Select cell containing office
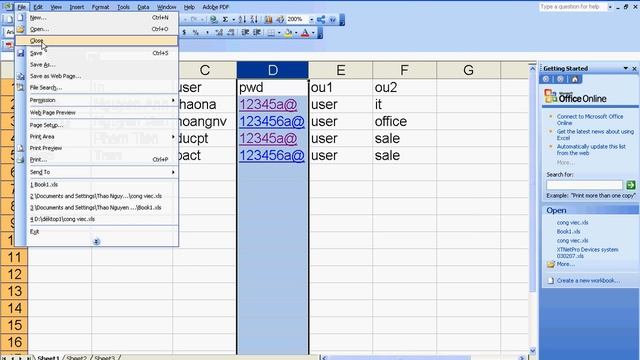The image size is (640, 360). (x=404, y=121)
